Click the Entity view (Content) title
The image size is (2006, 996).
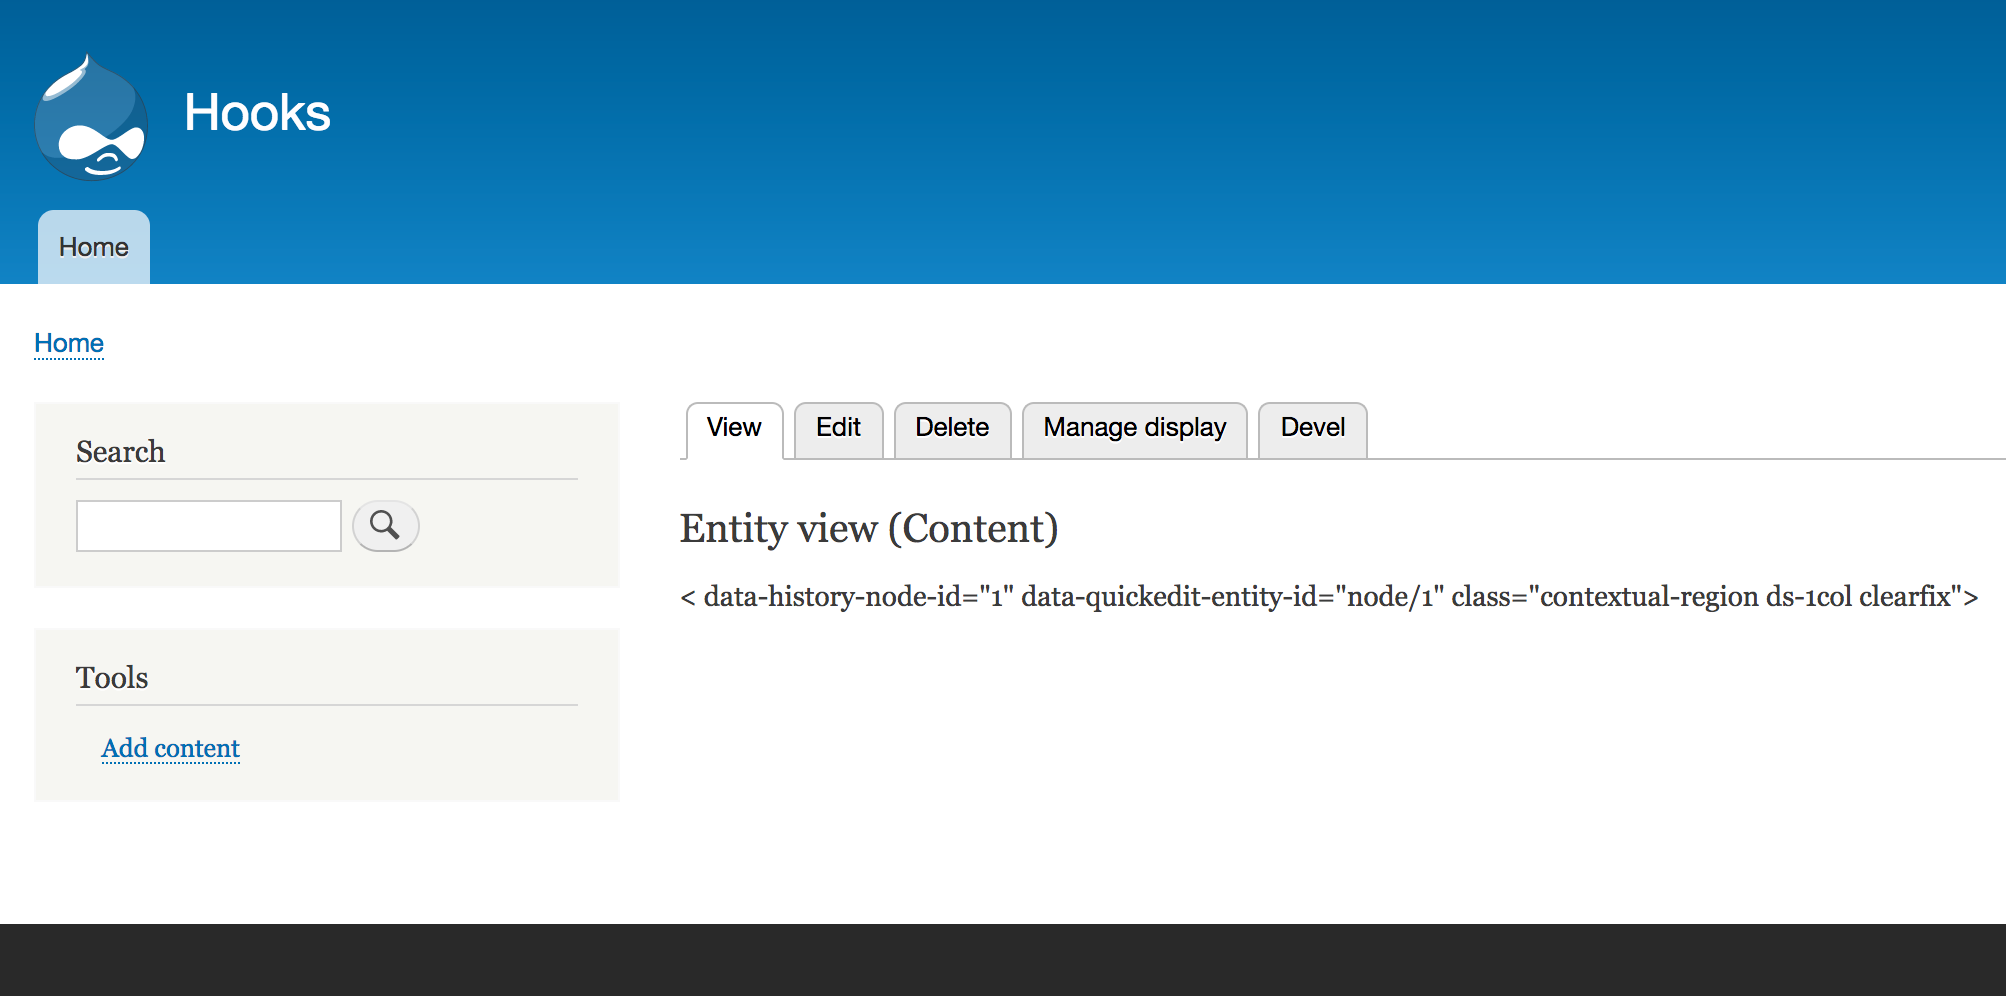(x=869, y=528)
